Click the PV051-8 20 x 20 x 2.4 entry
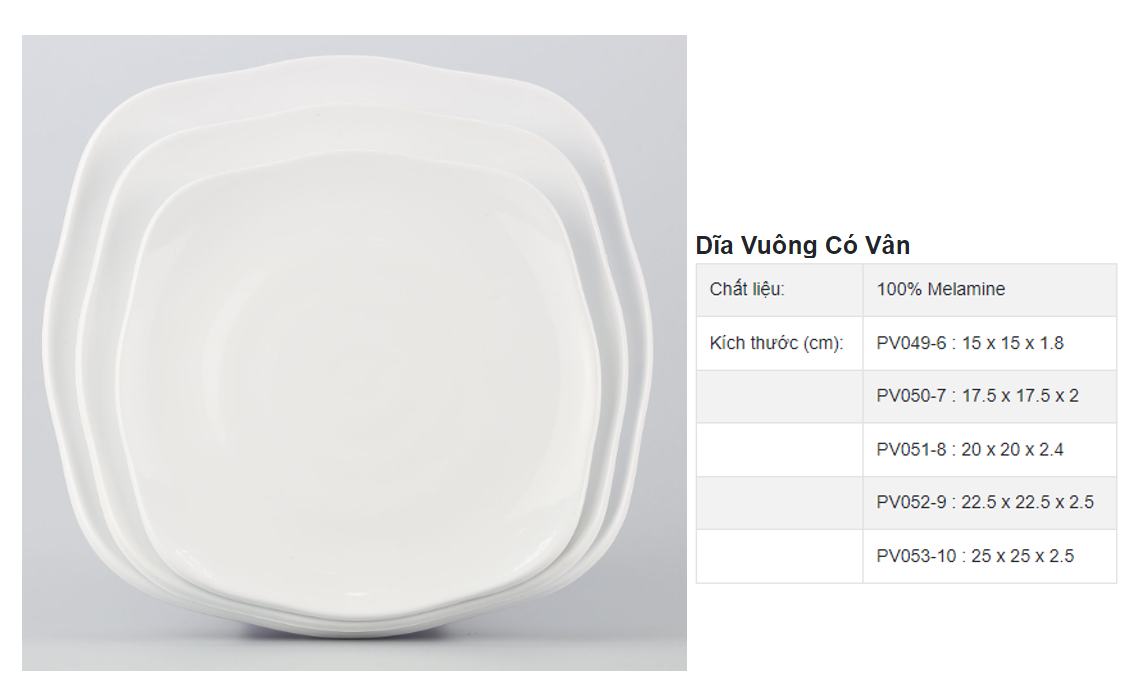 tap(969, 450)
